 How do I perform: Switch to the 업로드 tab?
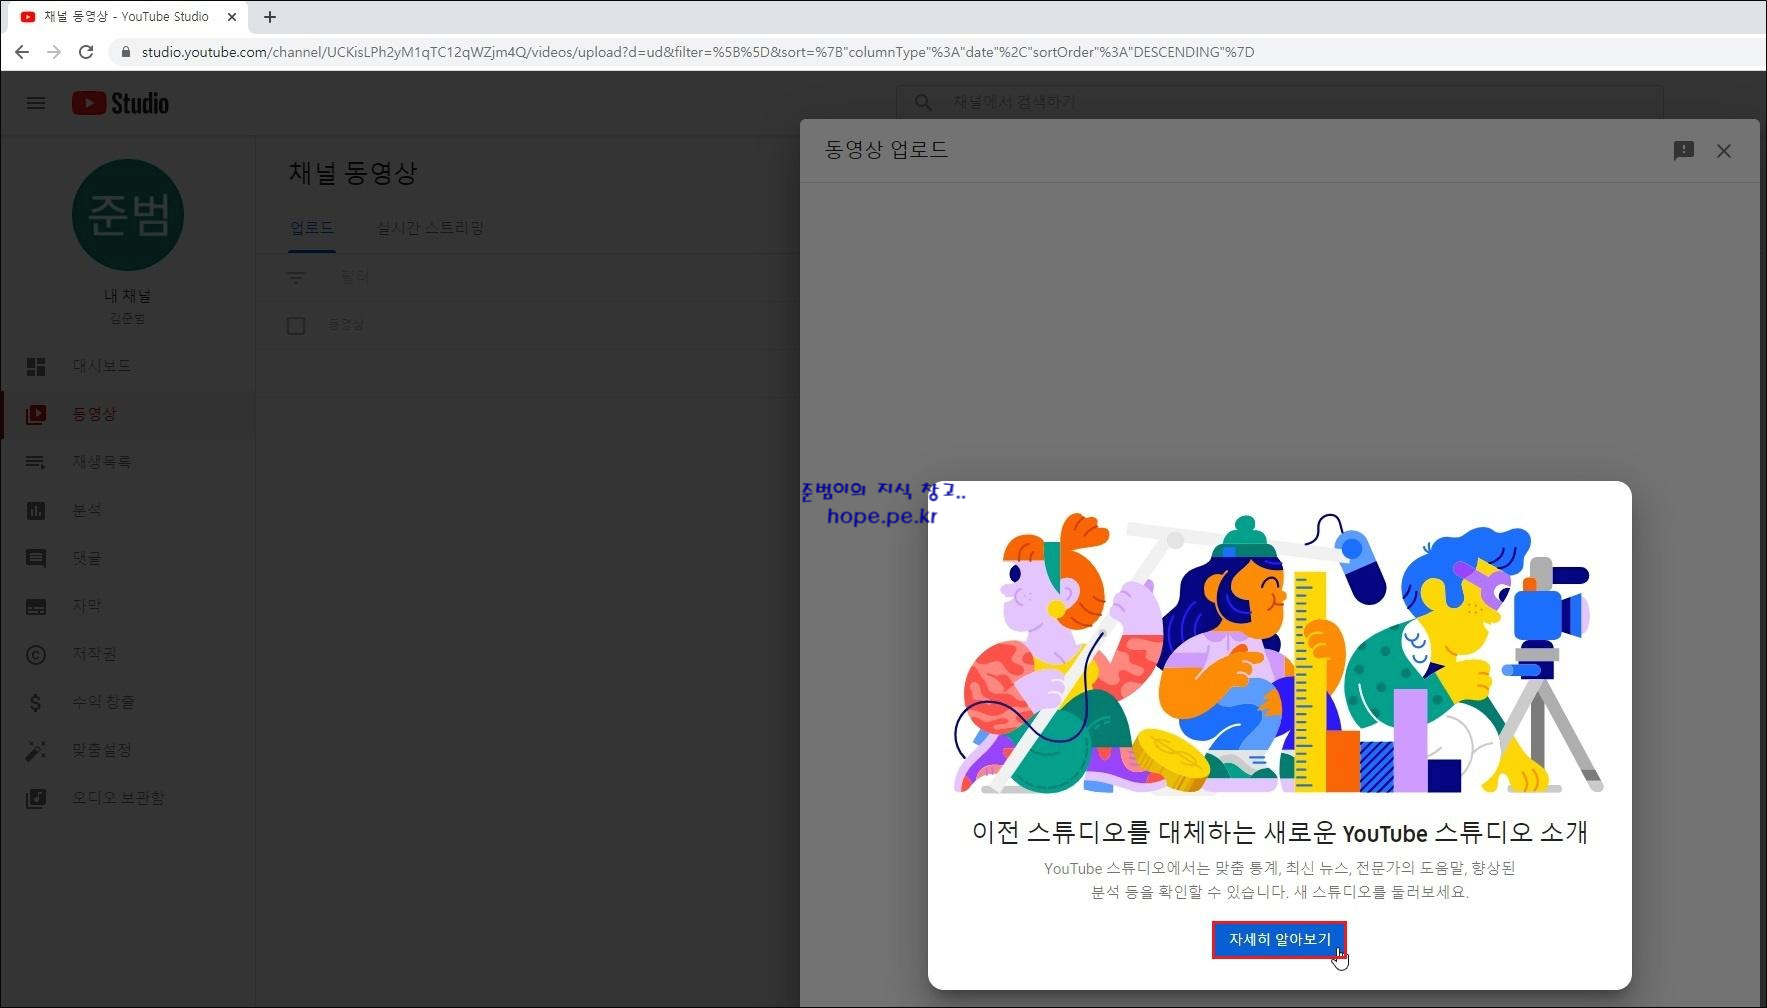click(312, 228)
